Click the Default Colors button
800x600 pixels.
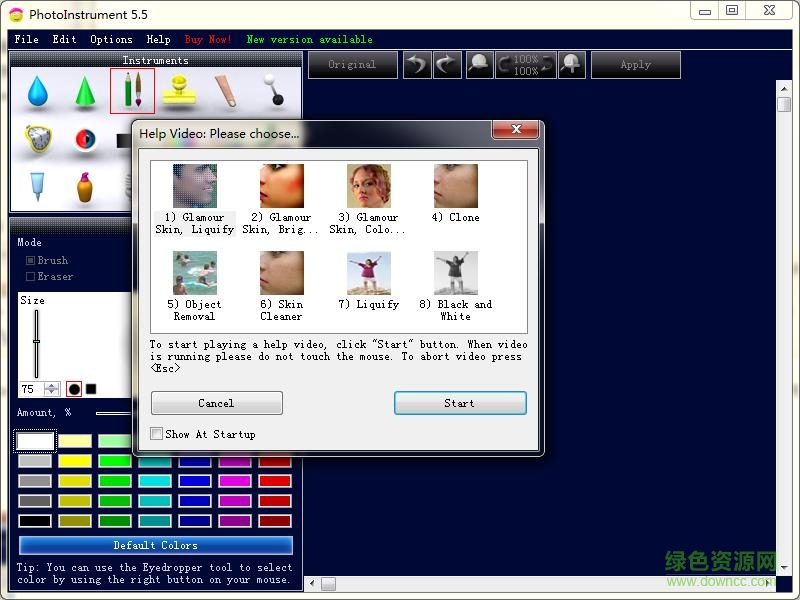click(156, 545)
